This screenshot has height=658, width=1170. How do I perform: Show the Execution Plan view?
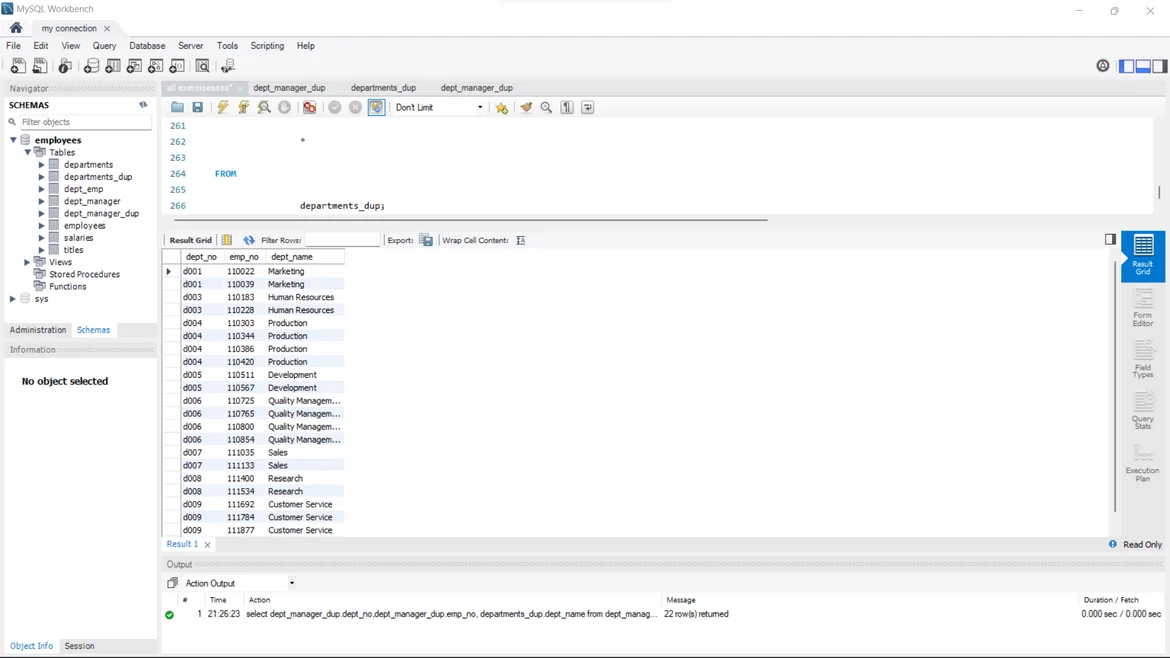click(1142, 465)
